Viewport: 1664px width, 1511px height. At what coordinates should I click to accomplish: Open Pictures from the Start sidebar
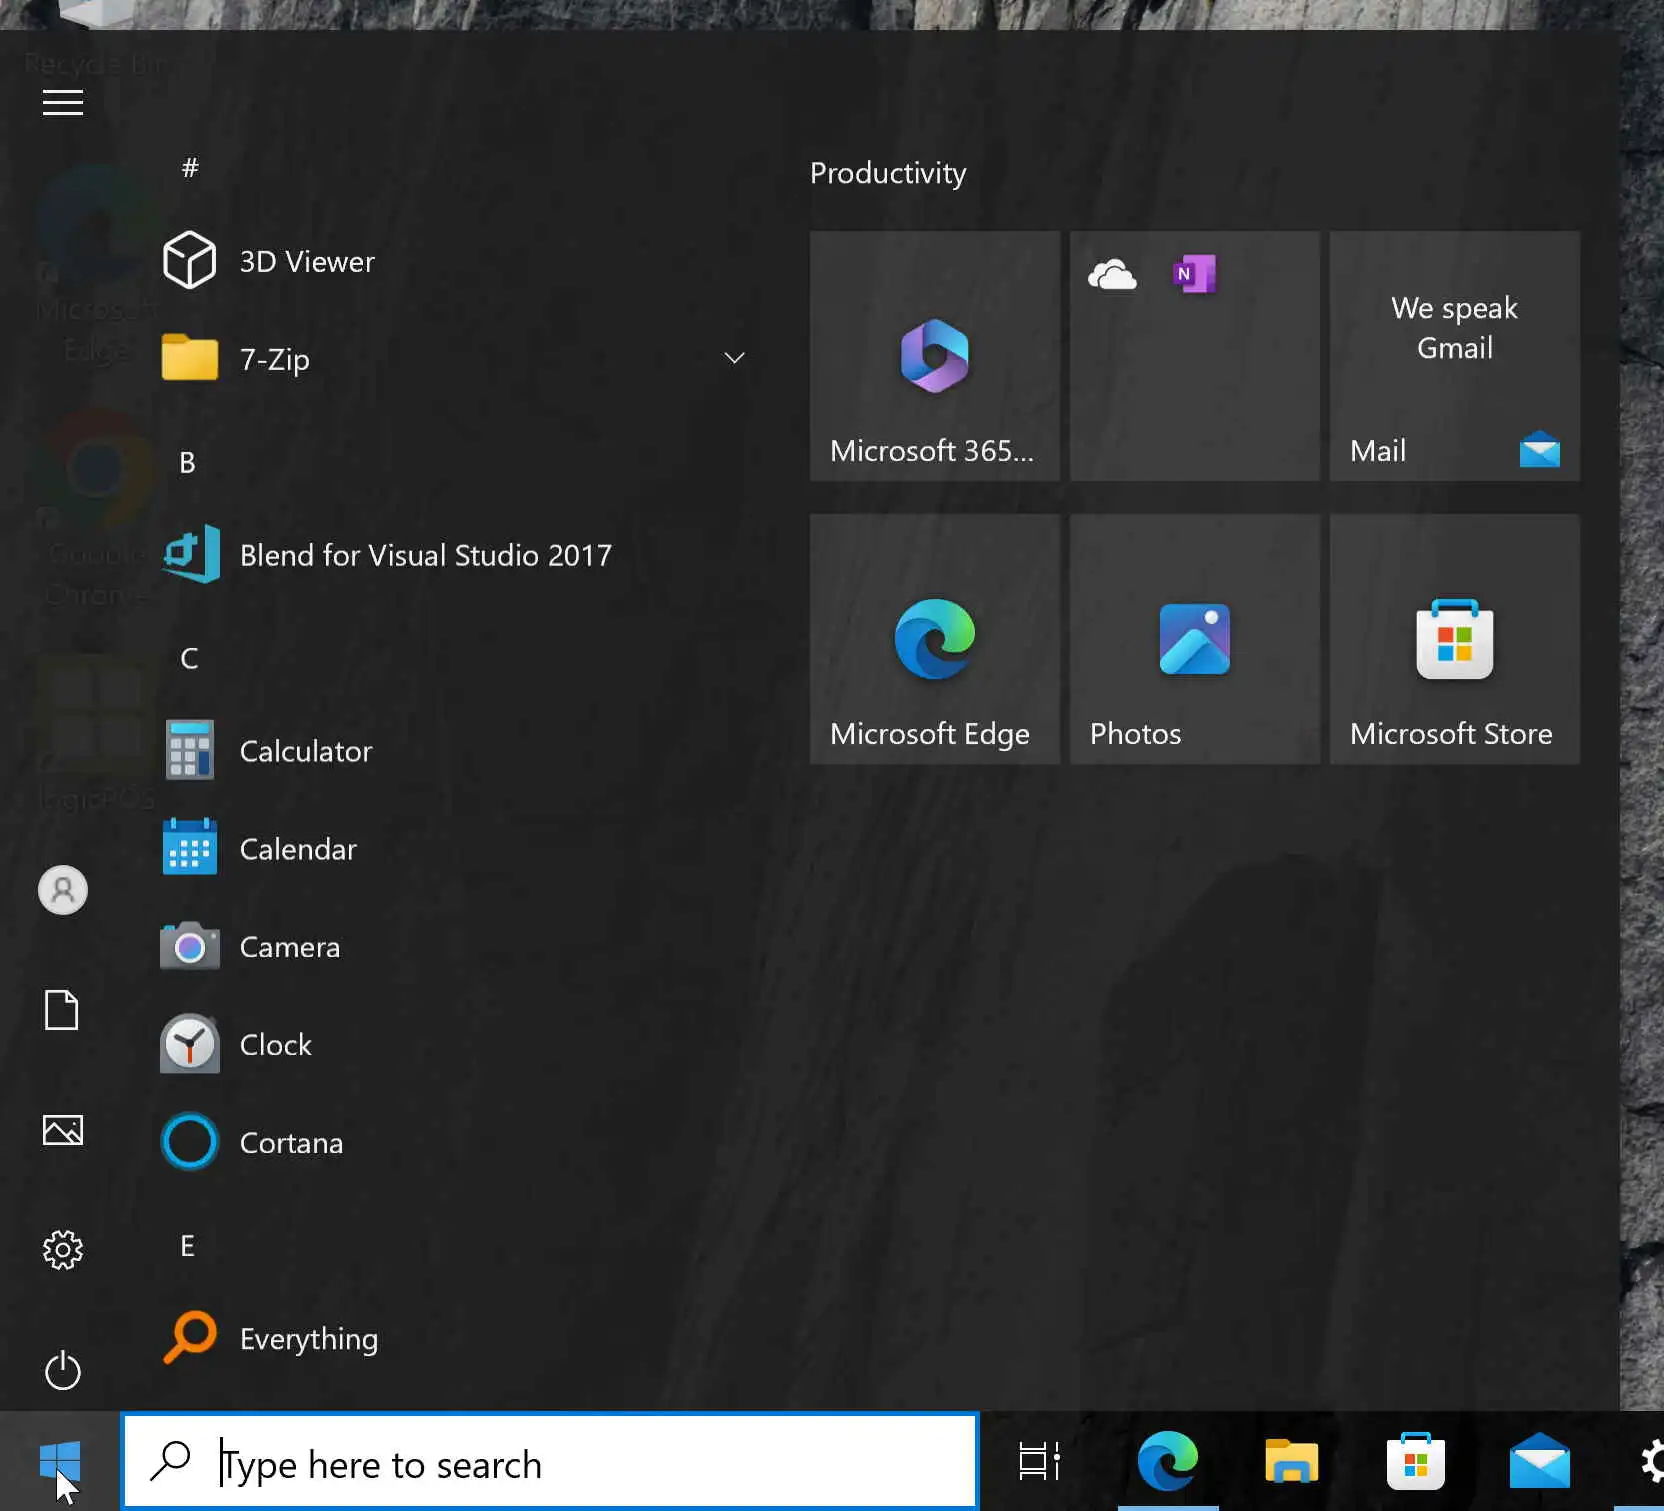tap(63, 1130)
